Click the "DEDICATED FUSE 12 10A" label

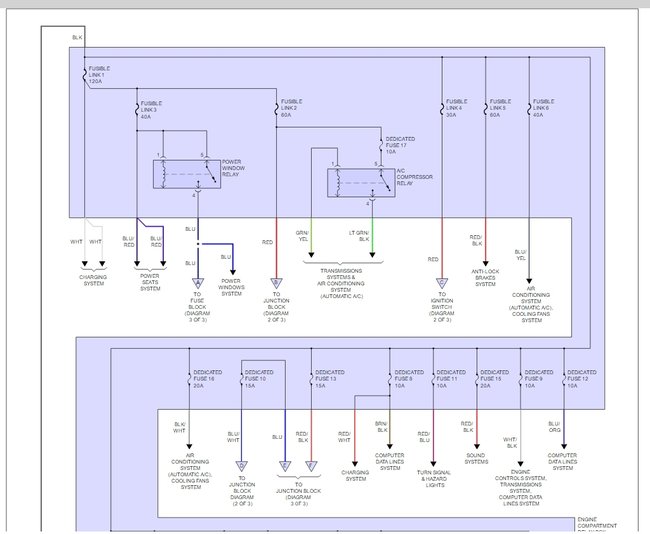tap(582, 379)
